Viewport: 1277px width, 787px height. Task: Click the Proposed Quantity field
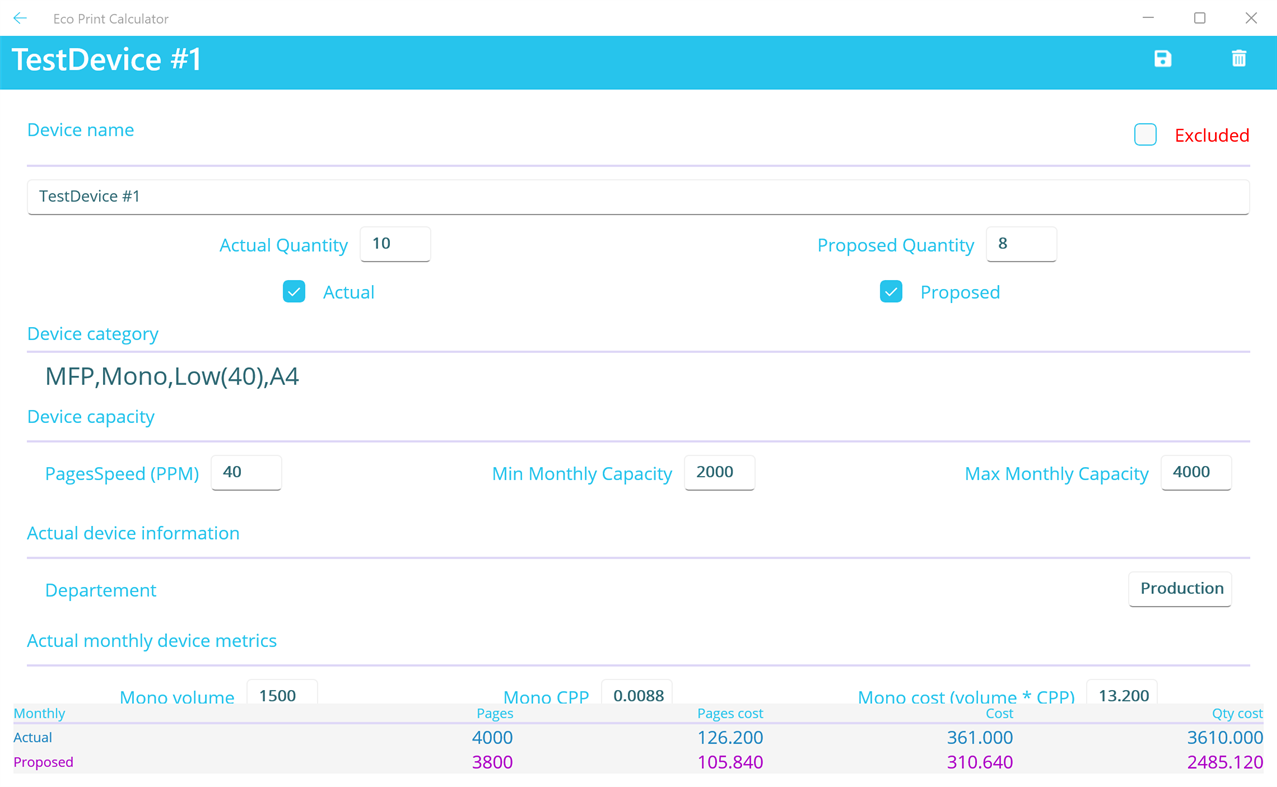pyautogui.click(x=1021, y=244)
